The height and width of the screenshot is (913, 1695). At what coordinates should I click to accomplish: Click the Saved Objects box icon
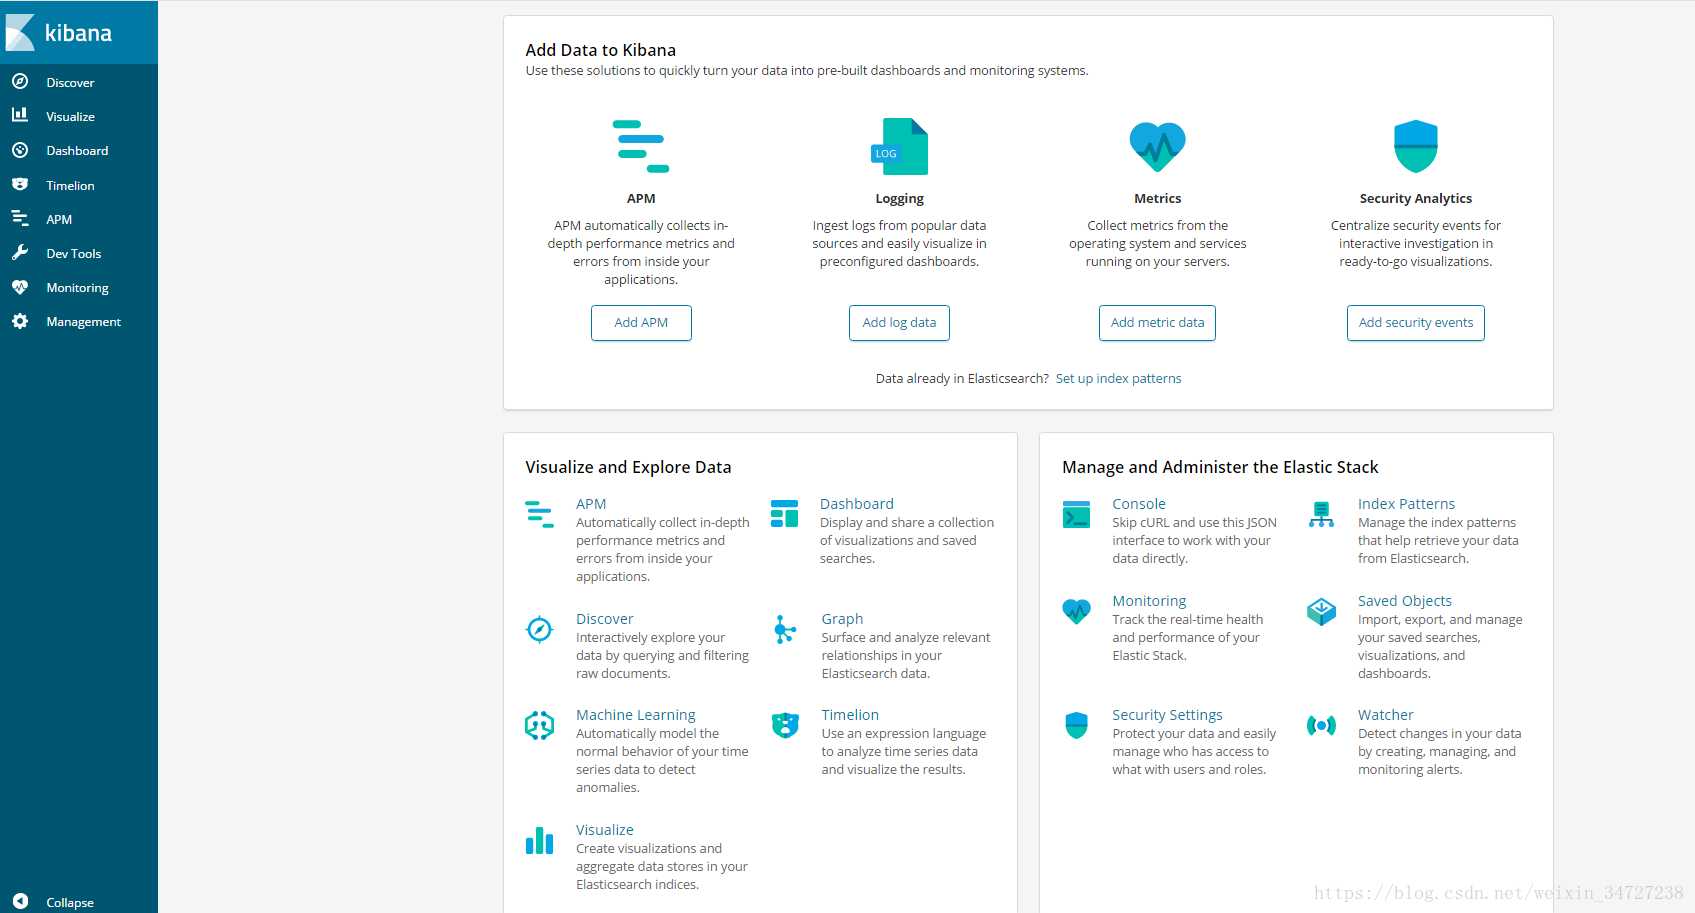[x=1321, y=611]
